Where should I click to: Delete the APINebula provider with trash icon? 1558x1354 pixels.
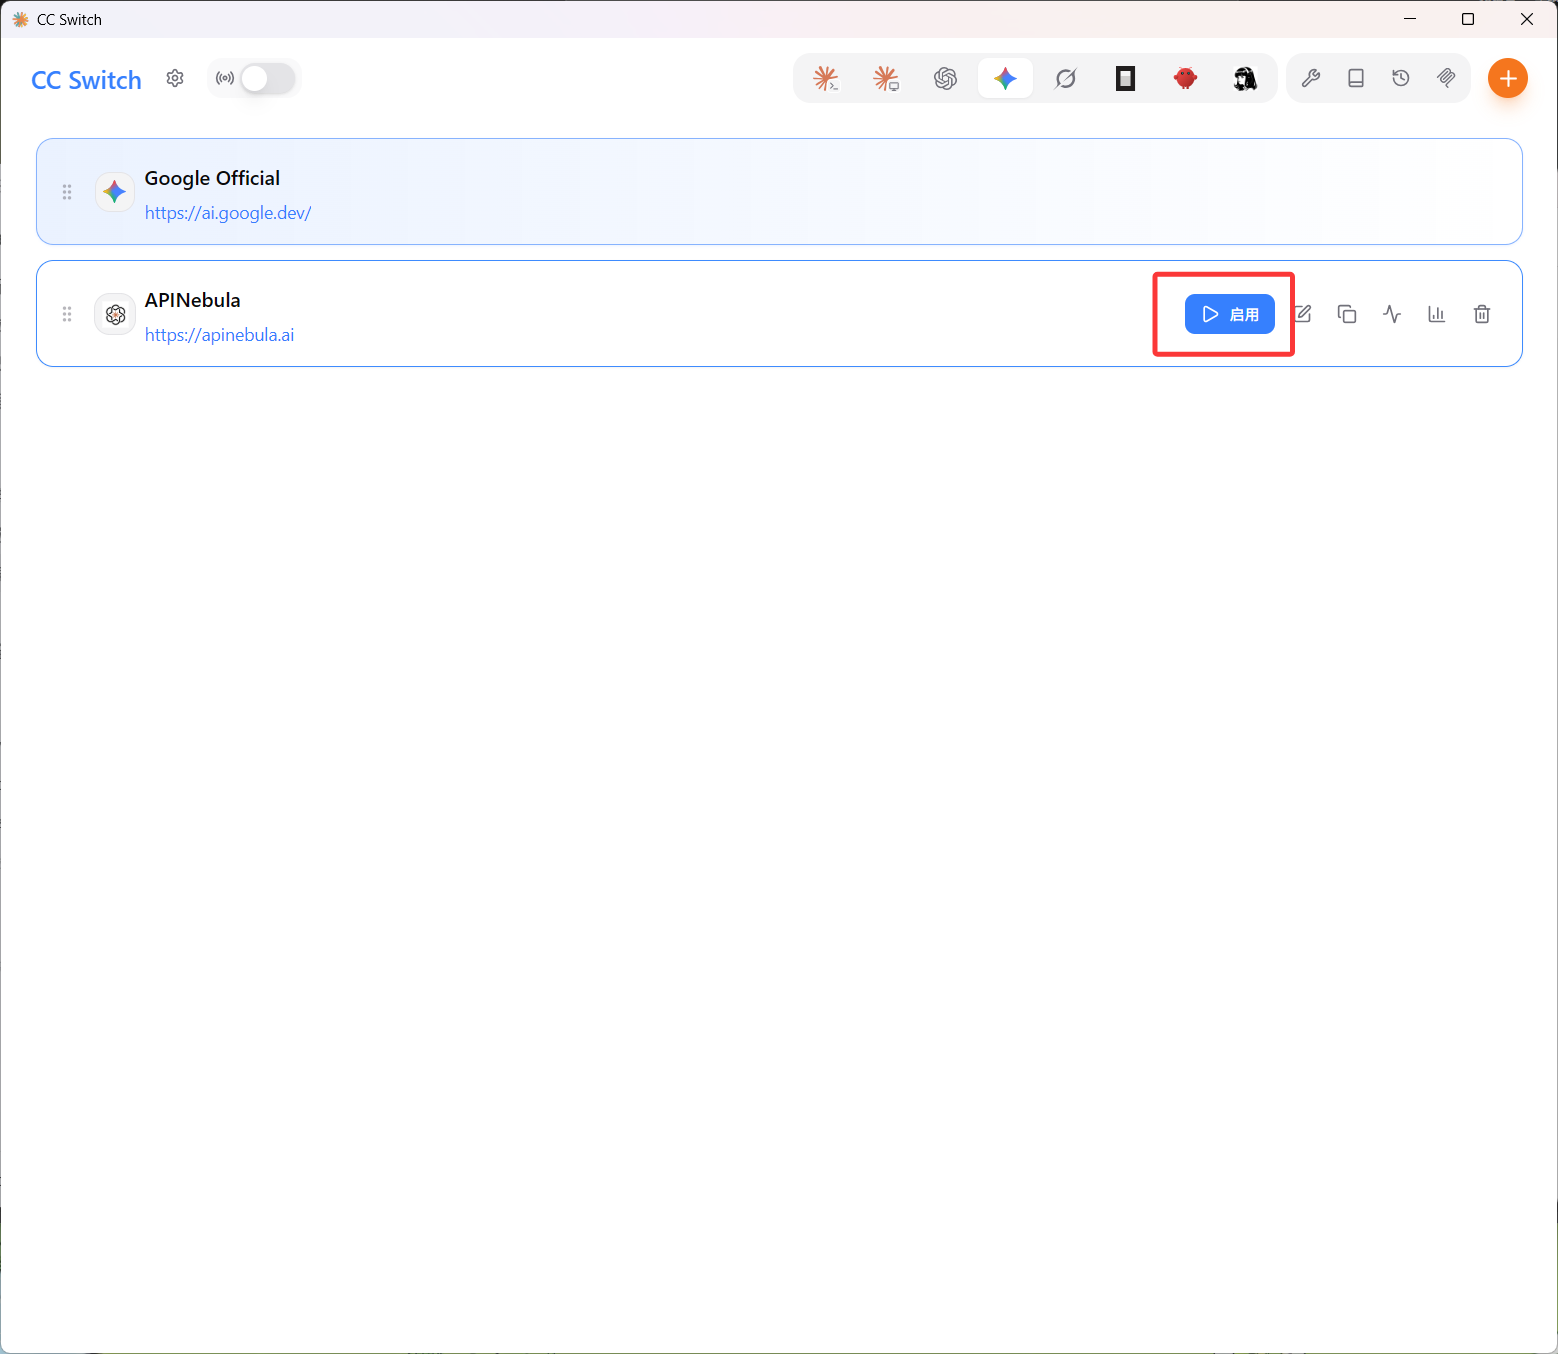[x=1482, y=314]
